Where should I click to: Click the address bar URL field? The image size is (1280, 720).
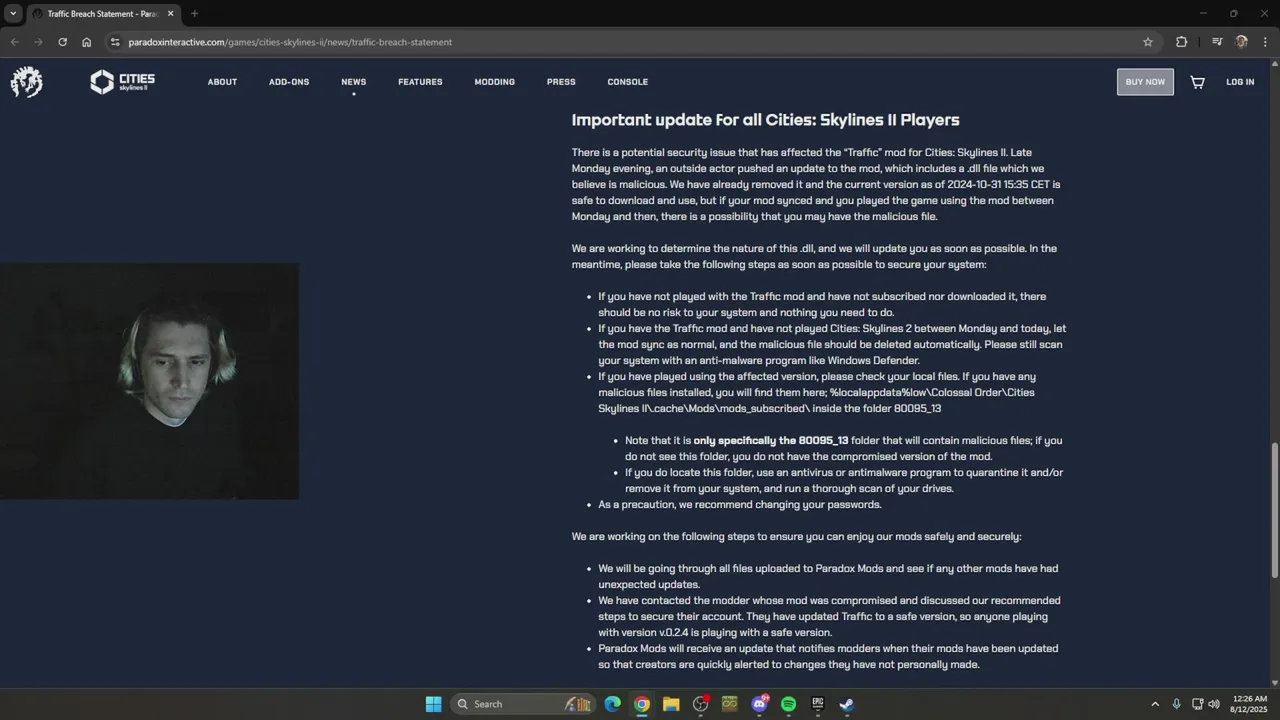point(630,42)
